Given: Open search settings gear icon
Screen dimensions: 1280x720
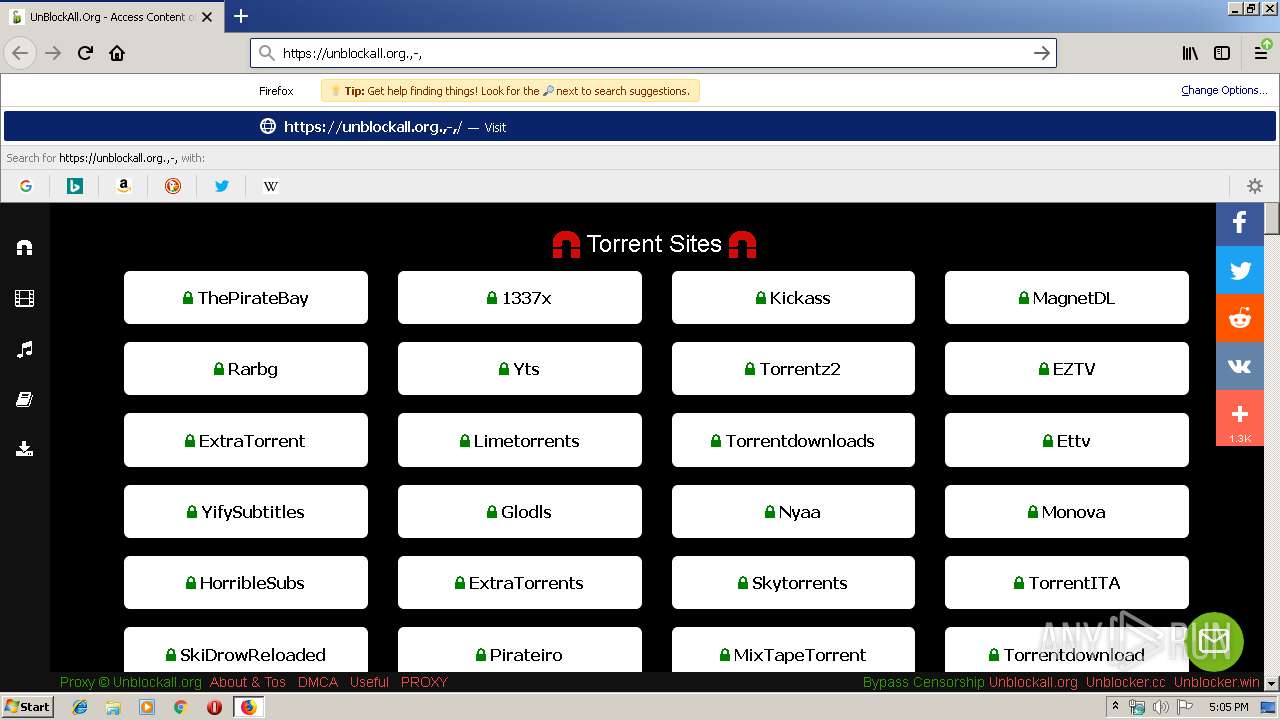Looking at the screenshot, I should 1255,186.
